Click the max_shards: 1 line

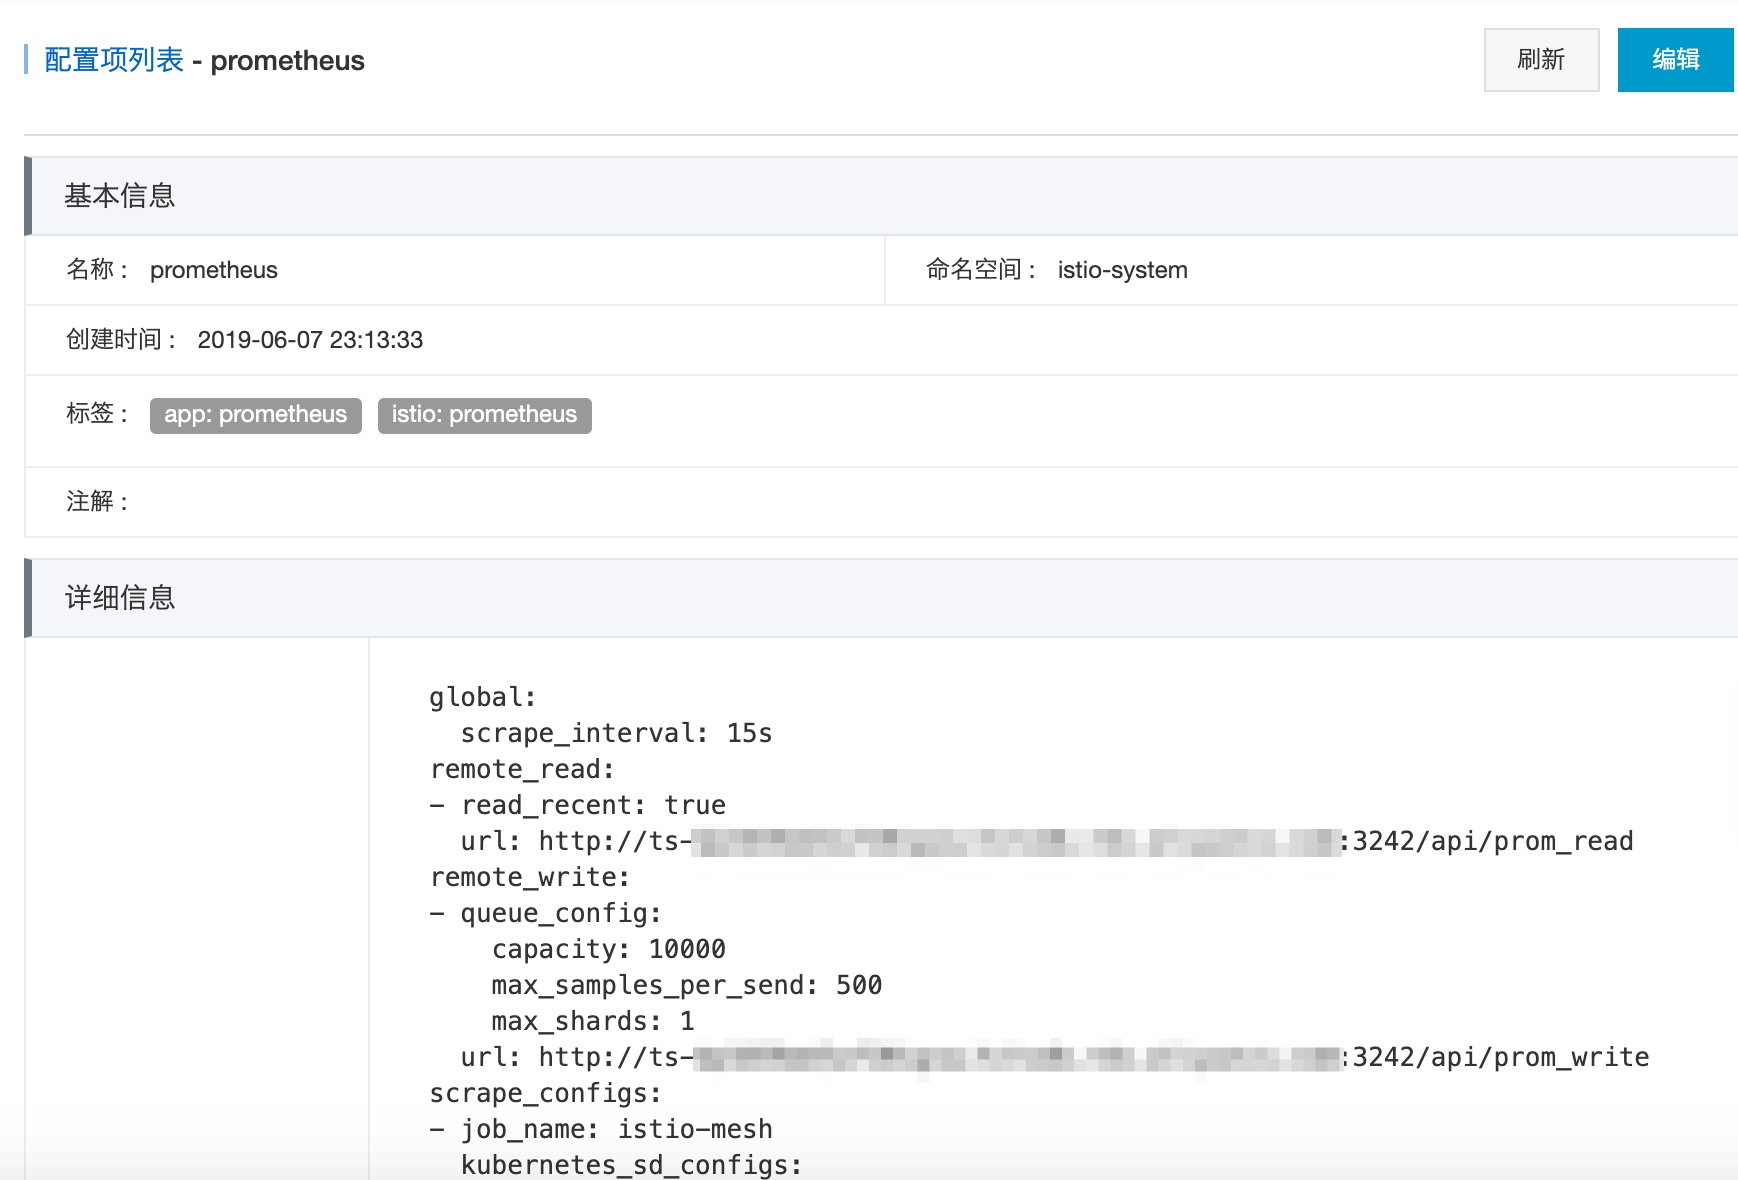point(593,1021)
